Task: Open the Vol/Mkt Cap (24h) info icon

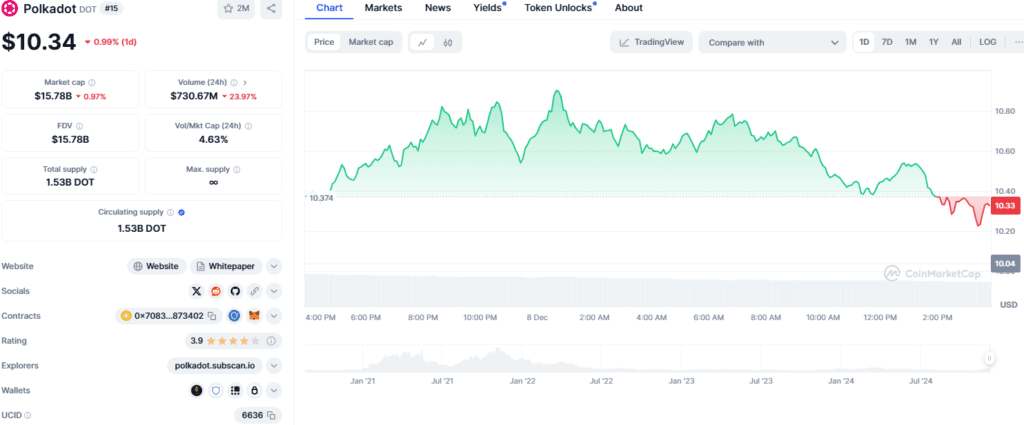Action: [248, 126]
